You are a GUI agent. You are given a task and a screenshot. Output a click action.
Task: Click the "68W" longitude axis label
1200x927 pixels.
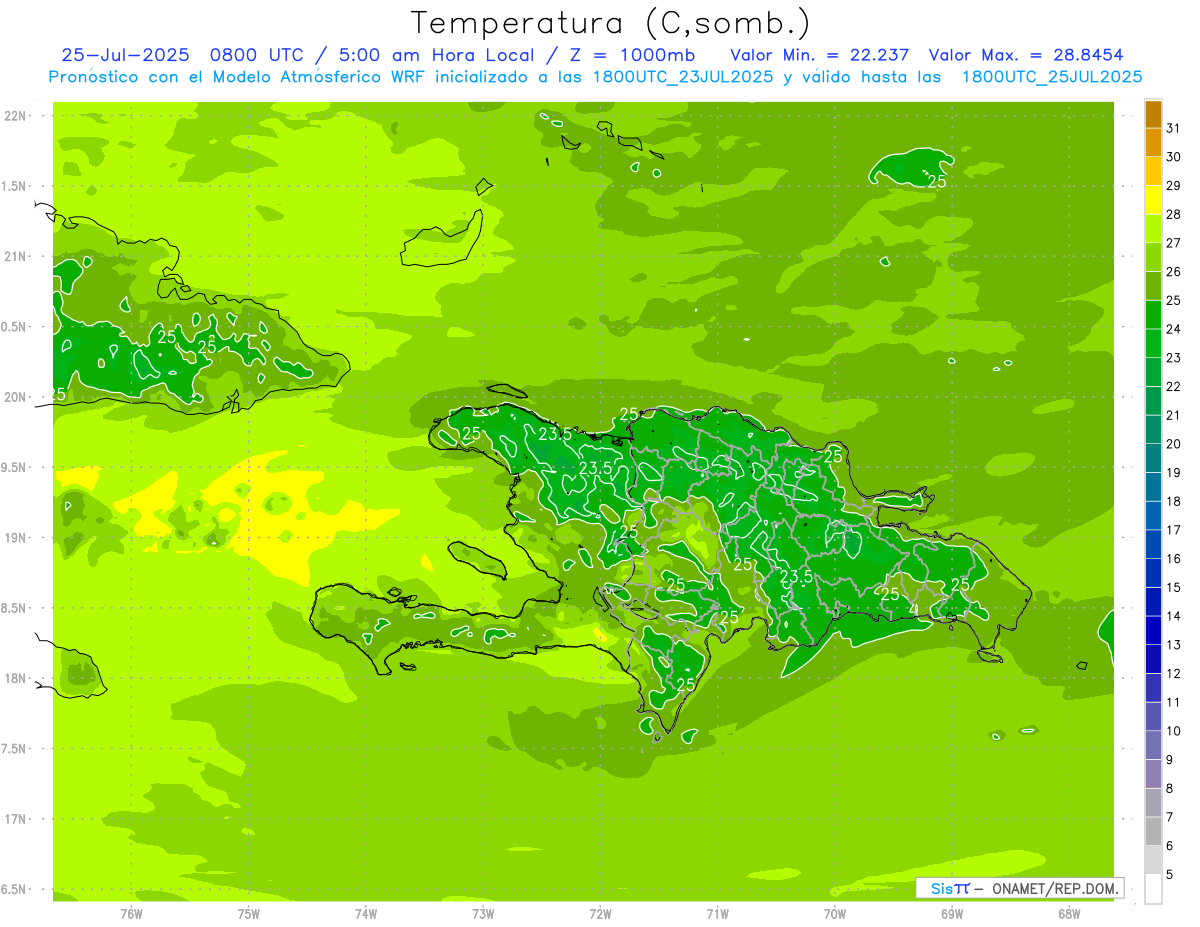(x=1069, y=914)
